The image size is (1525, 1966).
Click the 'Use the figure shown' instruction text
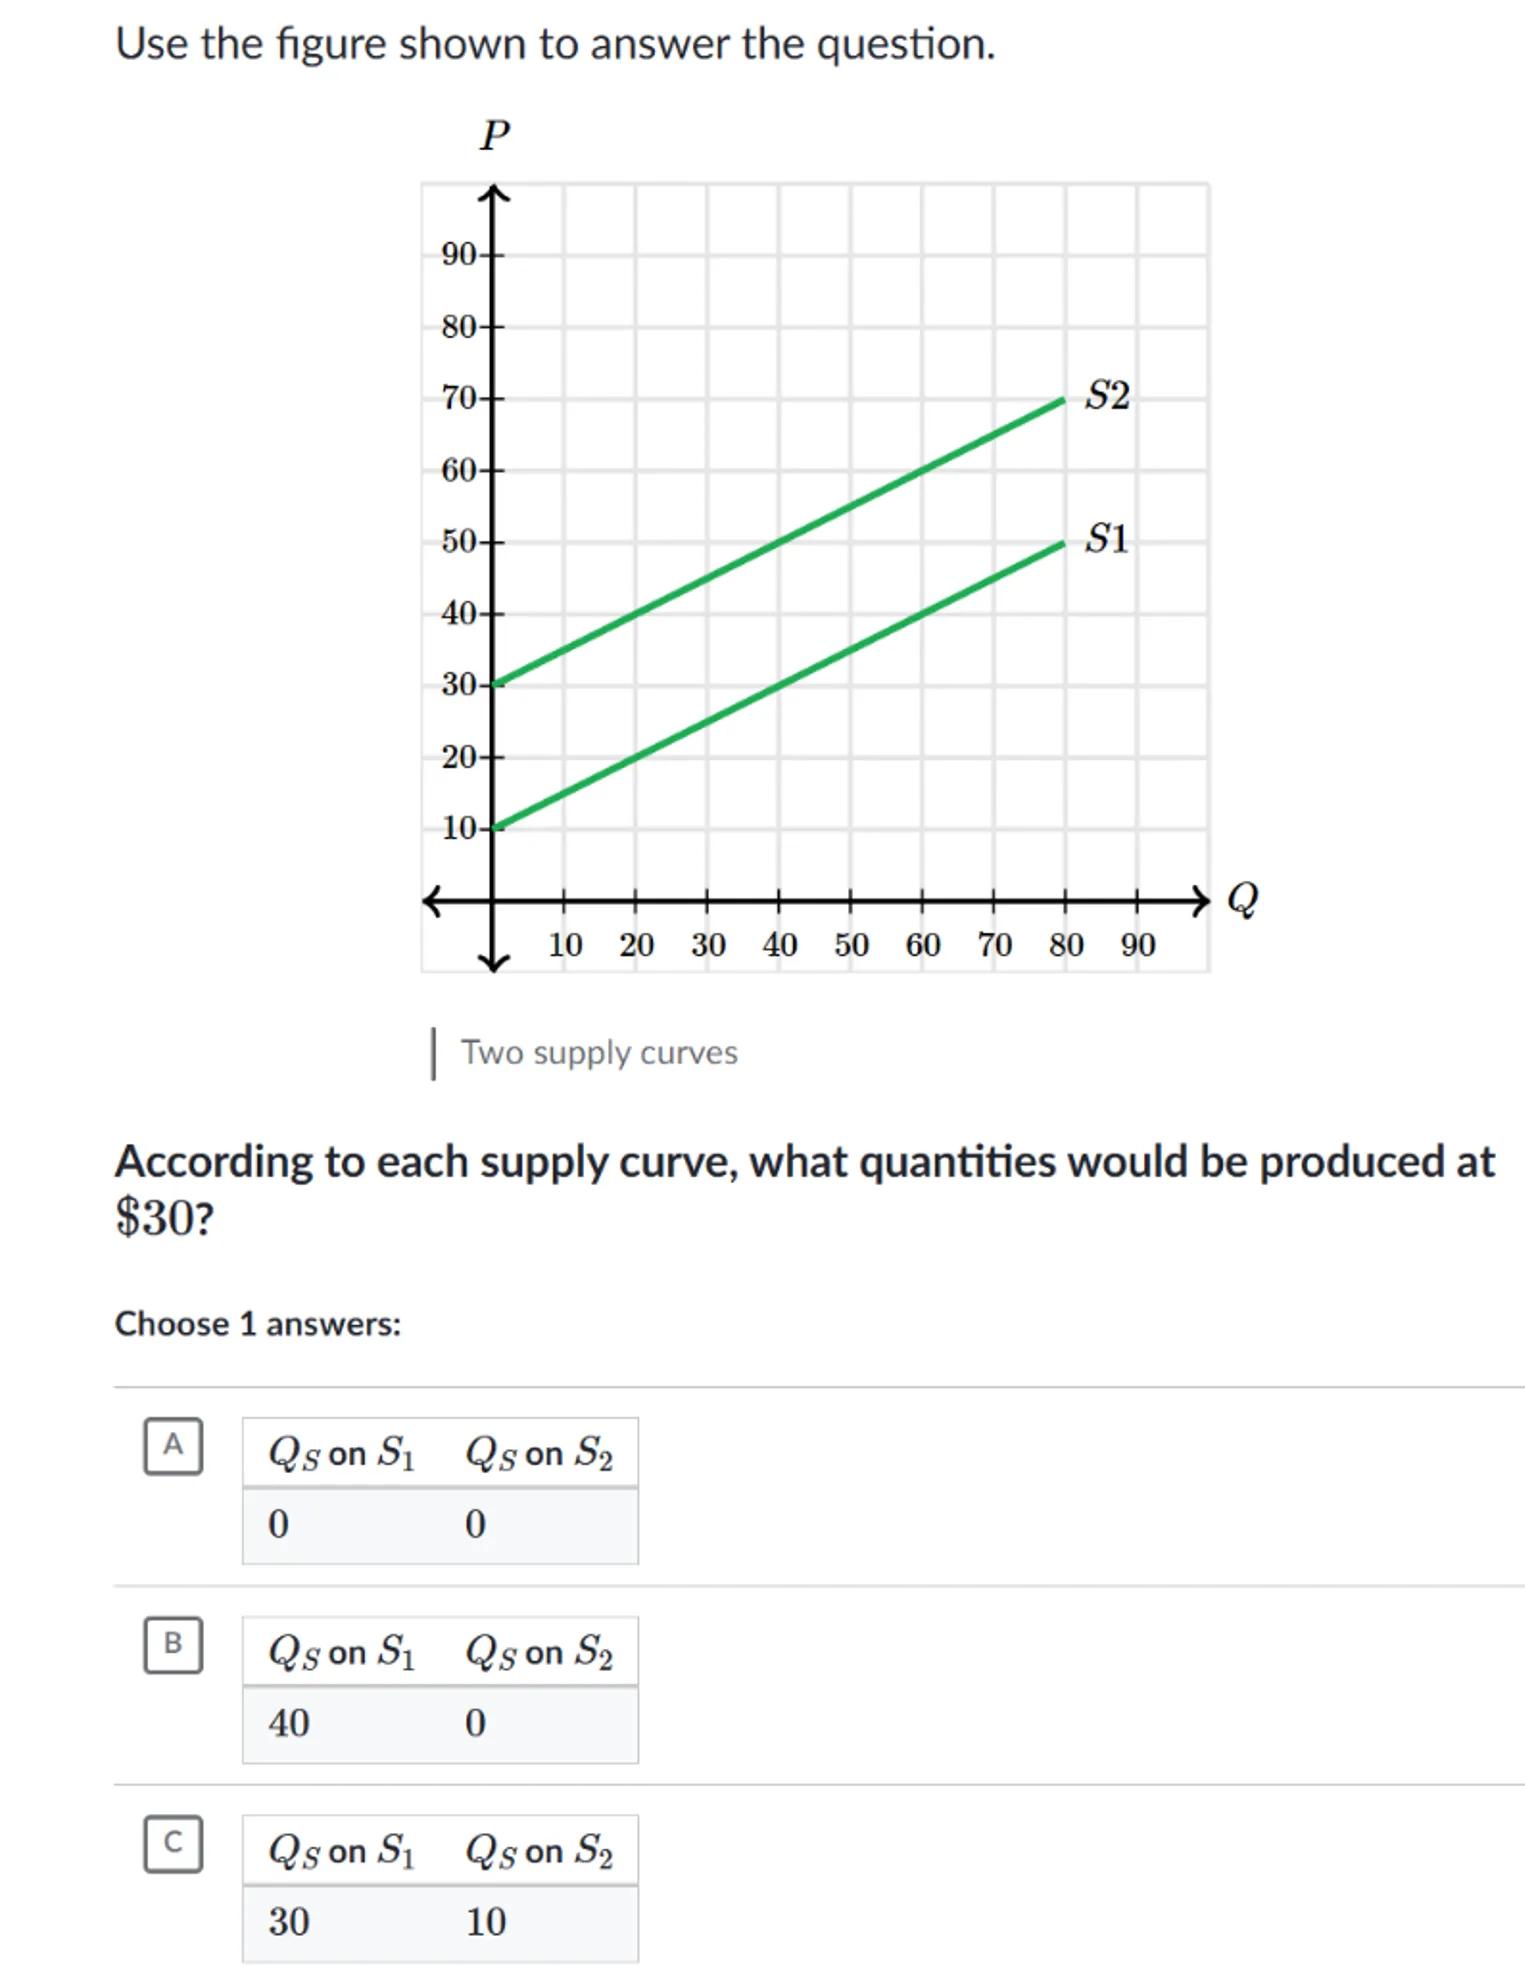pyautogui.click(x=555, y=44)
